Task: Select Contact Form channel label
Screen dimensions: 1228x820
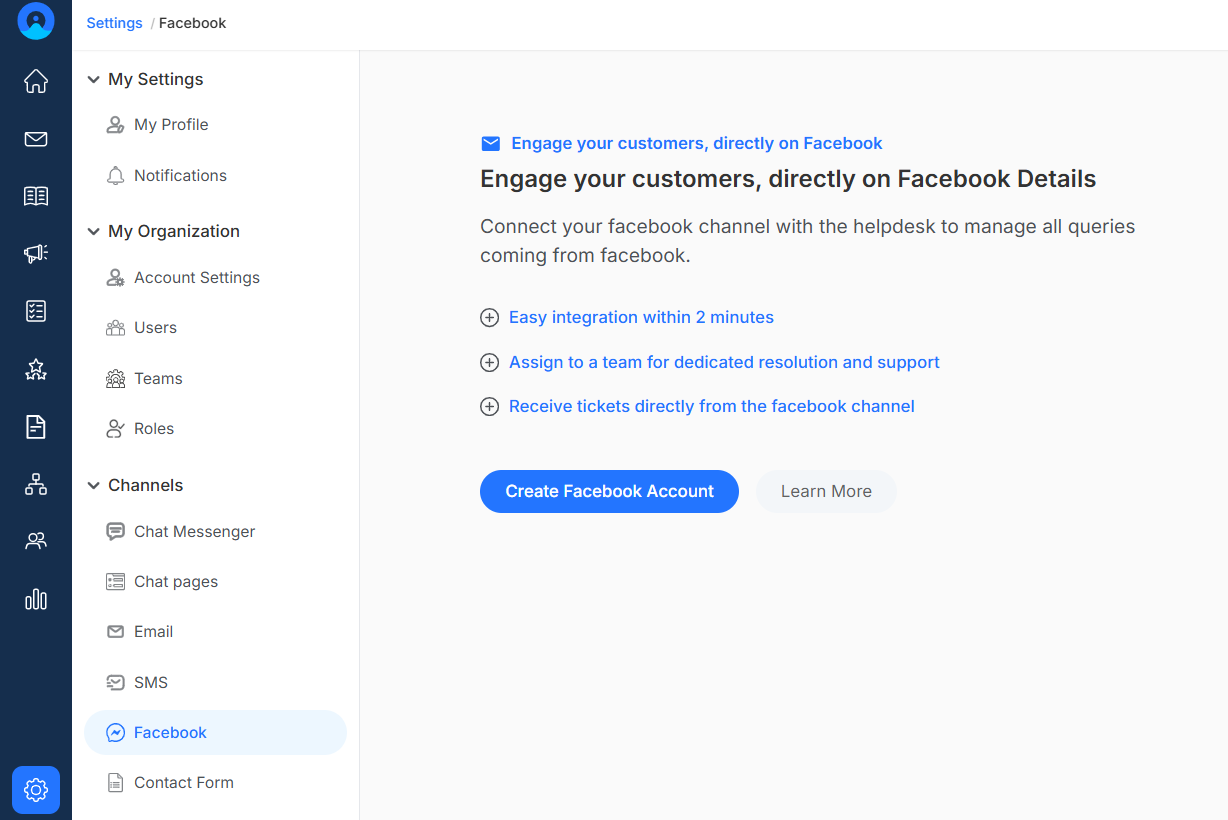Action: click(184, 783)
